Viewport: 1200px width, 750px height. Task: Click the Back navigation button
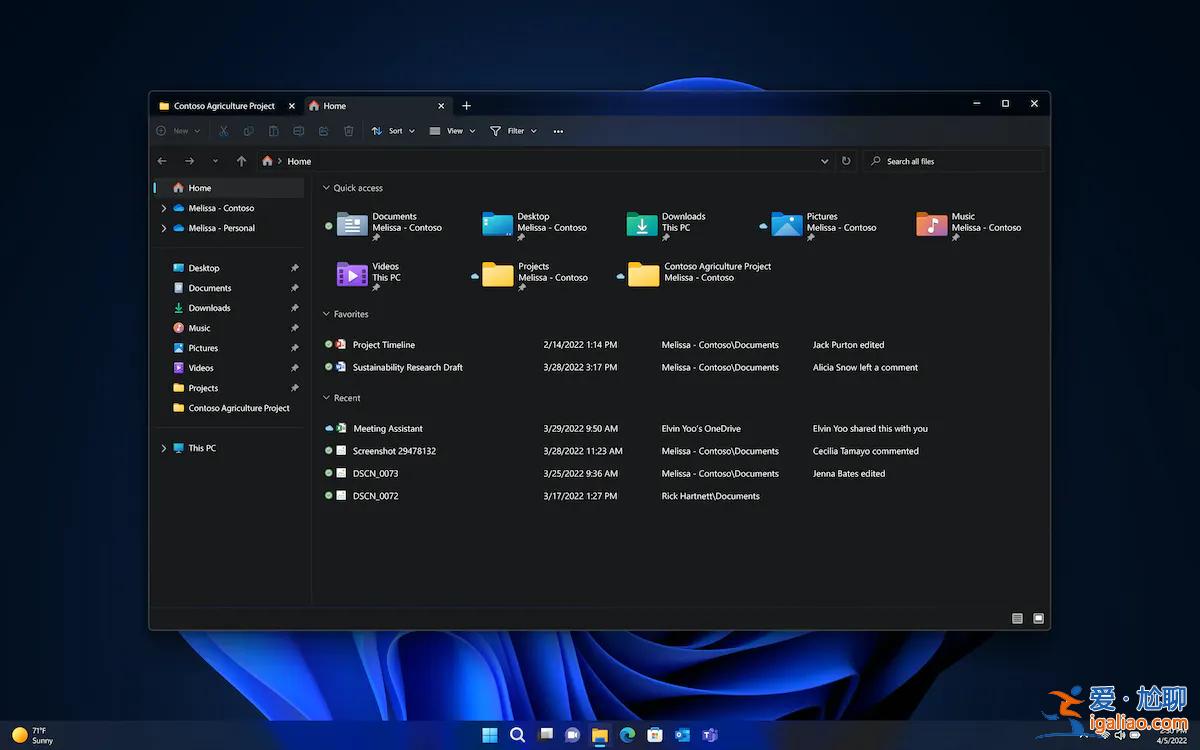click(x=162, y=160)
